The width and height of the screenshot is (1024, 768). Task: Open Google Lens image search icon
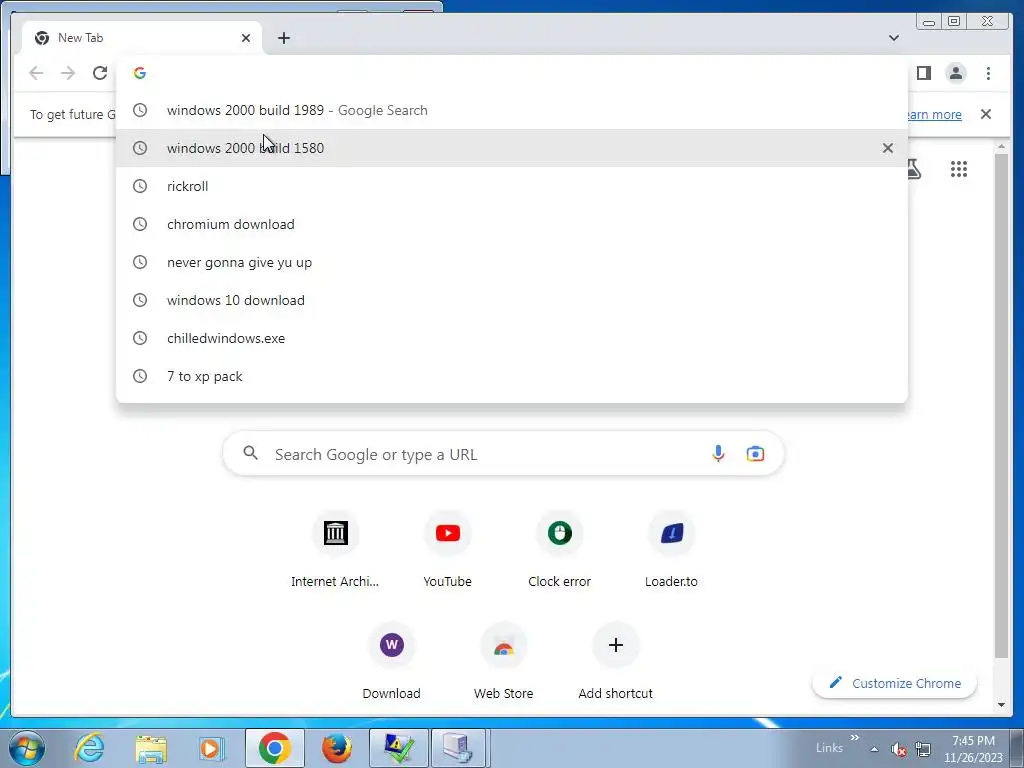[x=755, y=454]
